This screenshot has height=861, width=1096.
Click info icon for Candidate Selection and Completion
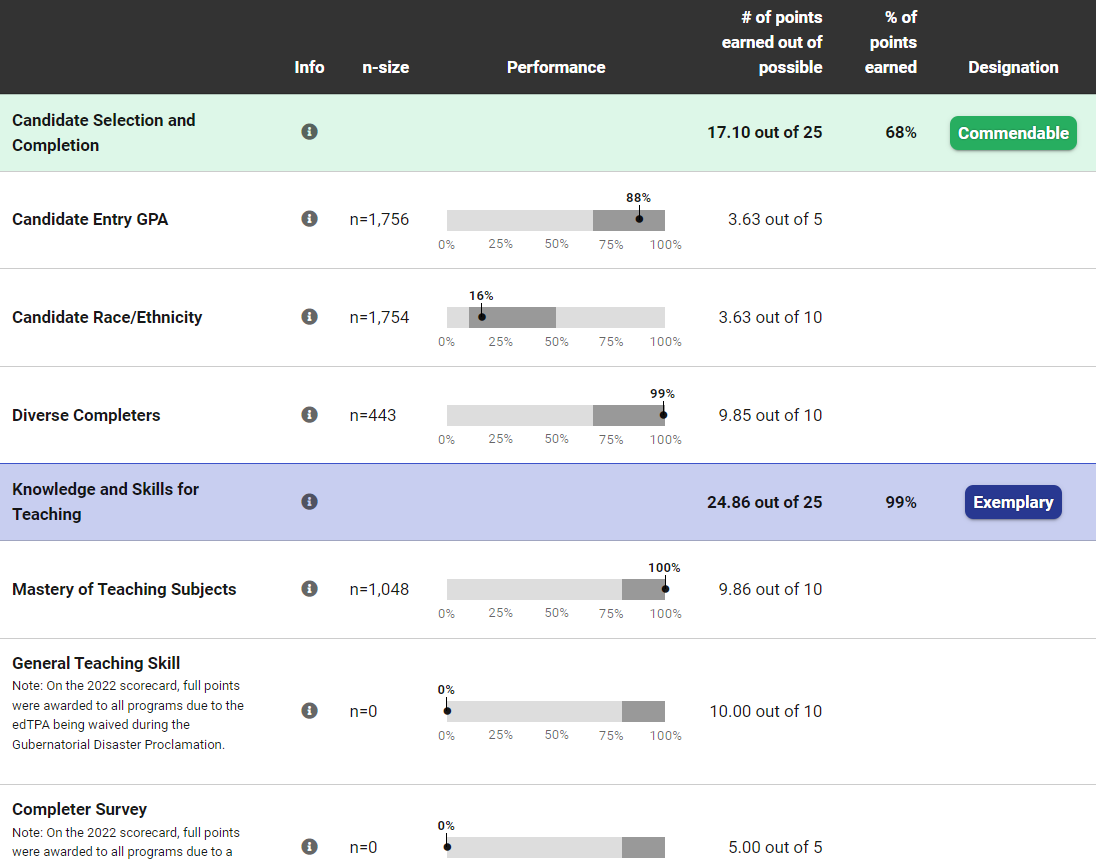pos(309,132)
